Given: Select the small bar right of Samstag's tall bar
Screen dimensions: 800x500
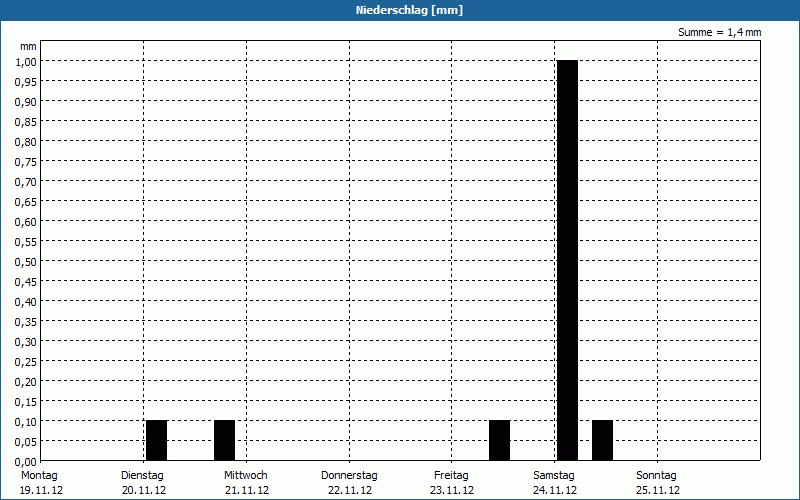Looking at the screenshot, I should click(x=603, y=440).
